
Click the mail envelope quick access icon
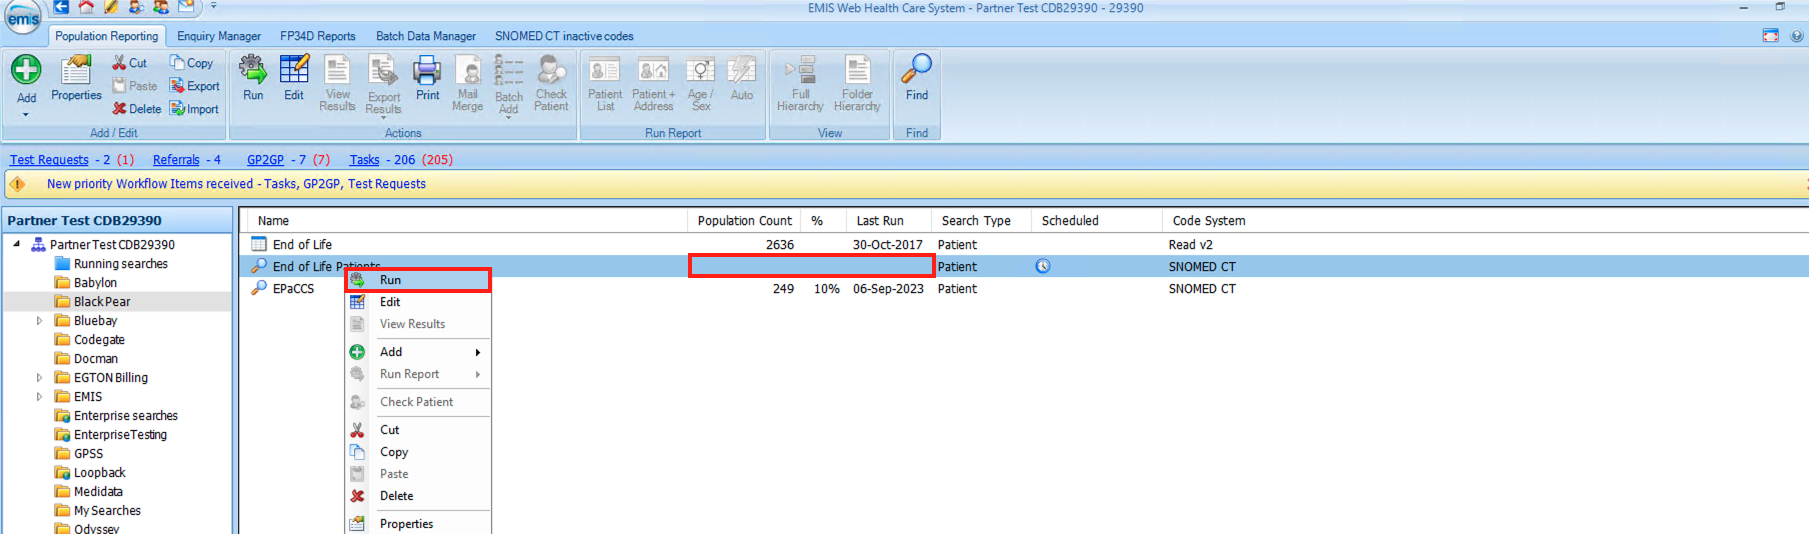coord(186,7)
